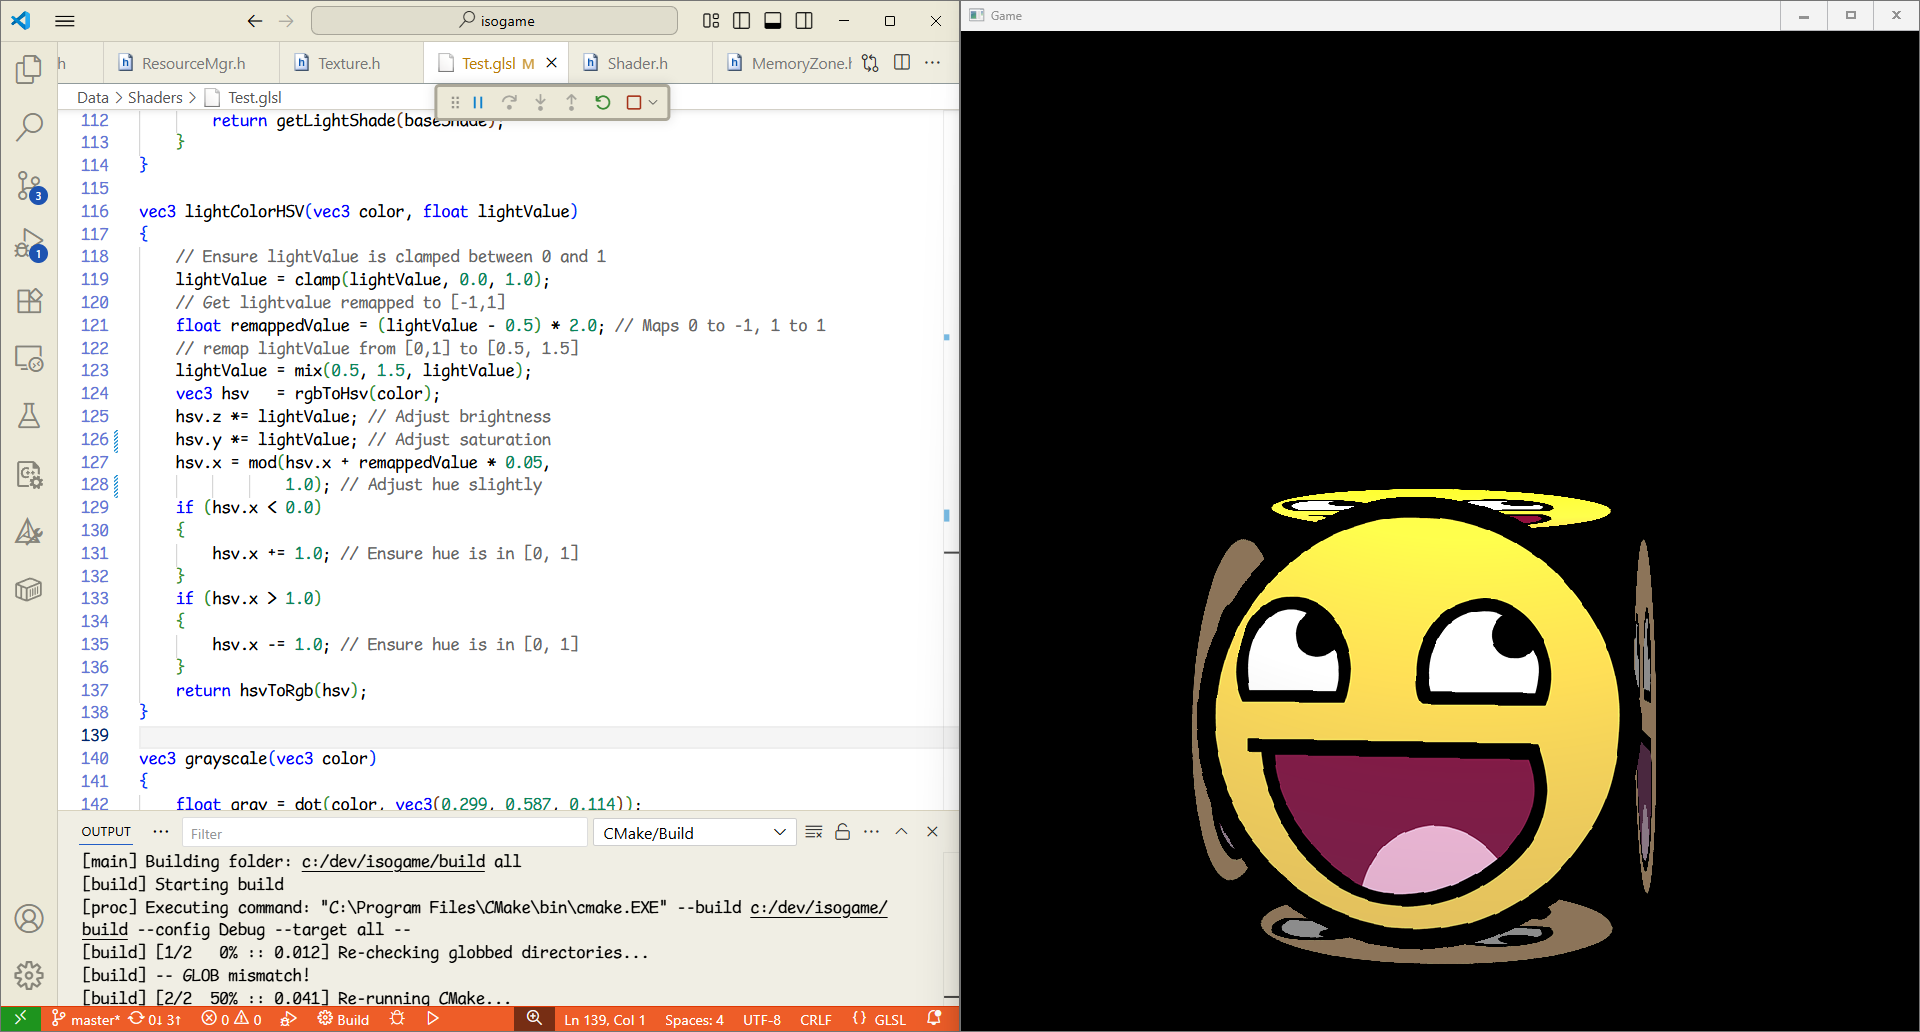Change indentation via Spaces: 4
Image resolution: width=1920 pixels, height=1032 pixels.
point(694,1019)
